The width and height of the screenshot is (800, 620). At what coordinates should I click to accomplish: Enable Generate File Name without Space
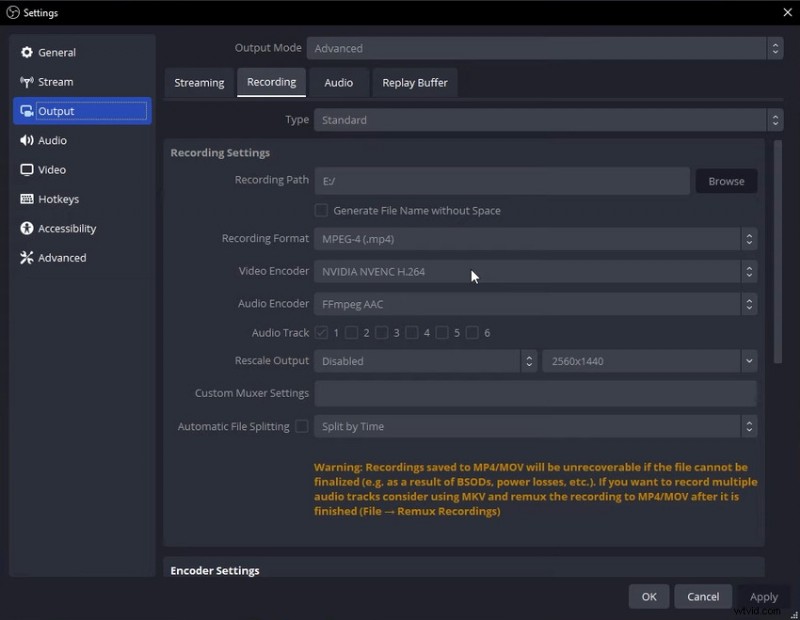[321, 210]
